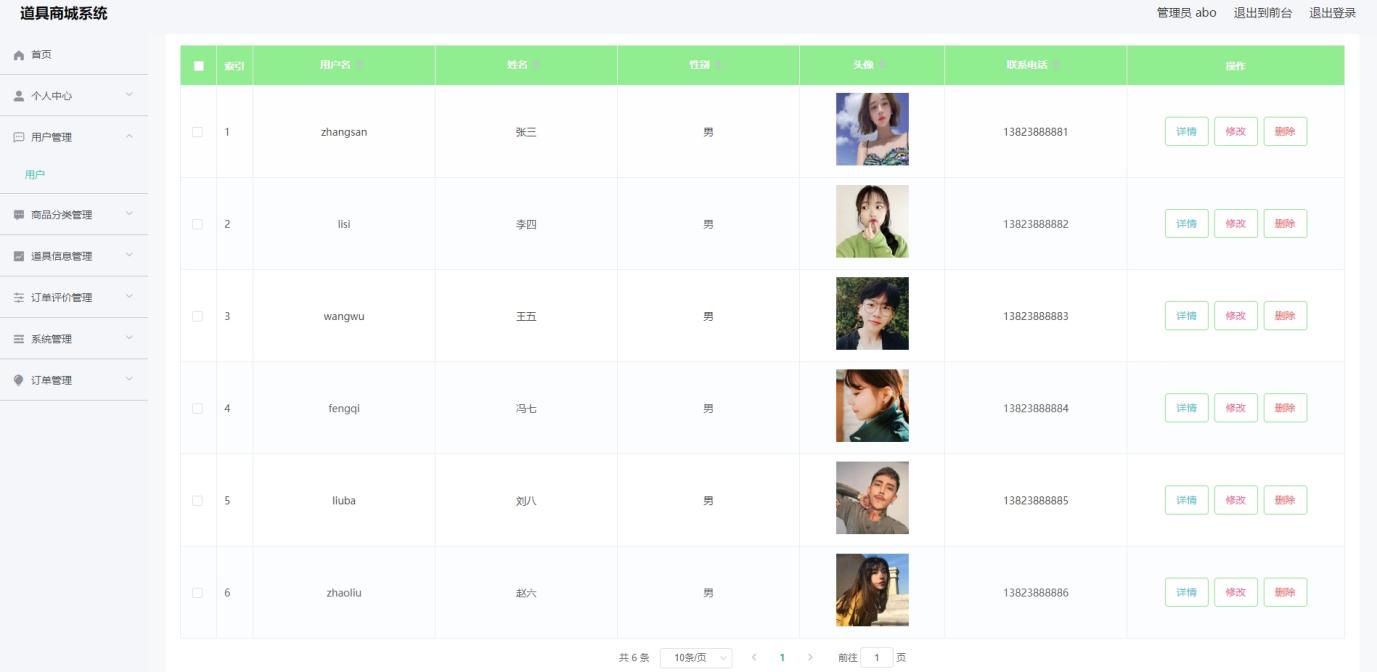1377x672 pixels.
Task: Click the 订单评价管理 sliders icon
Action: [x=18, y=298]
